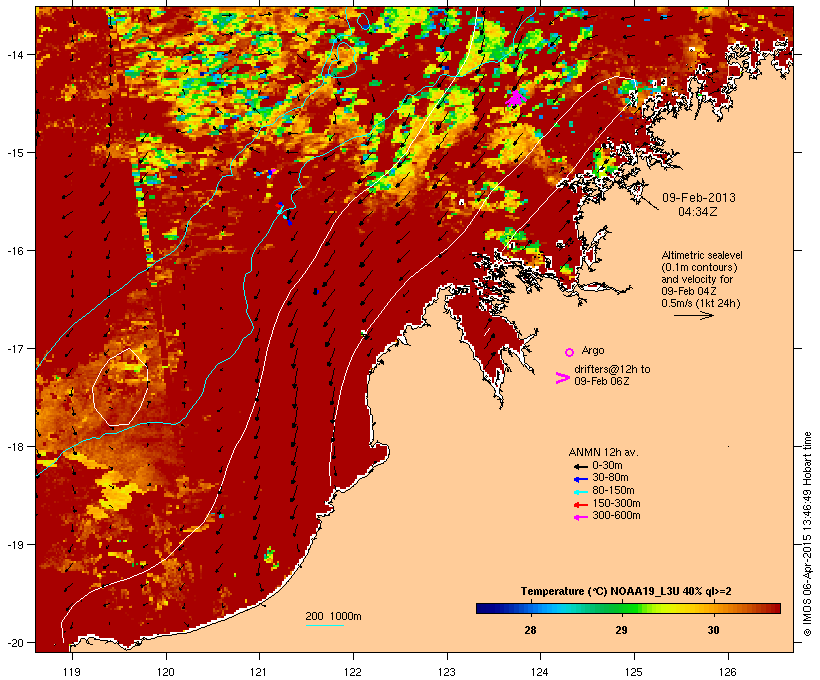Click the '0-30m' depth label
This screenshot has height=680, width=820.
607,466
